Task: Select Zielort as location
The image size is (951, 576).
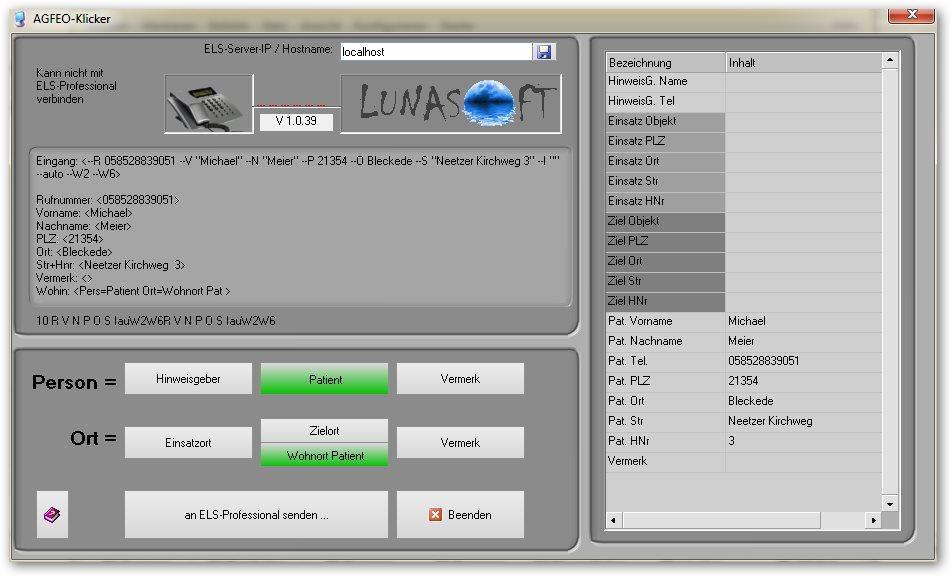Action: tap(324, 431)
